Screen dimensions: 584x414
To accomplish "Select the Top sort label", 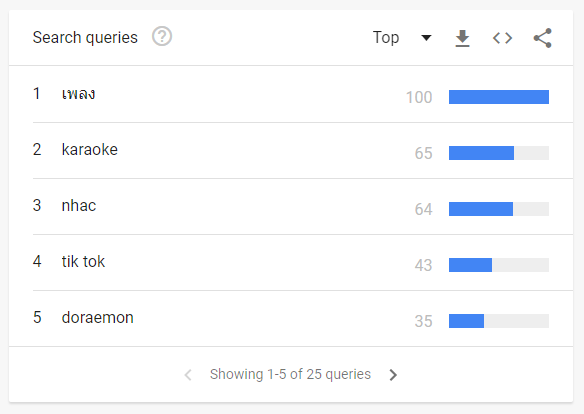I will 386,38.
